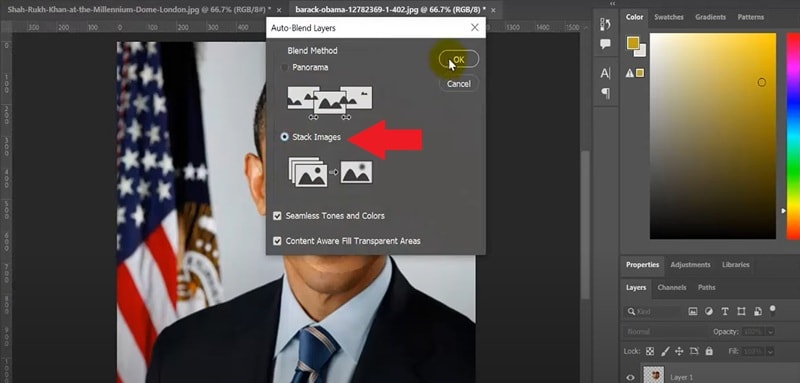Filter layers by type layers icon
Viewport: 800px width, 383px height.
click(x=725, y=311)
